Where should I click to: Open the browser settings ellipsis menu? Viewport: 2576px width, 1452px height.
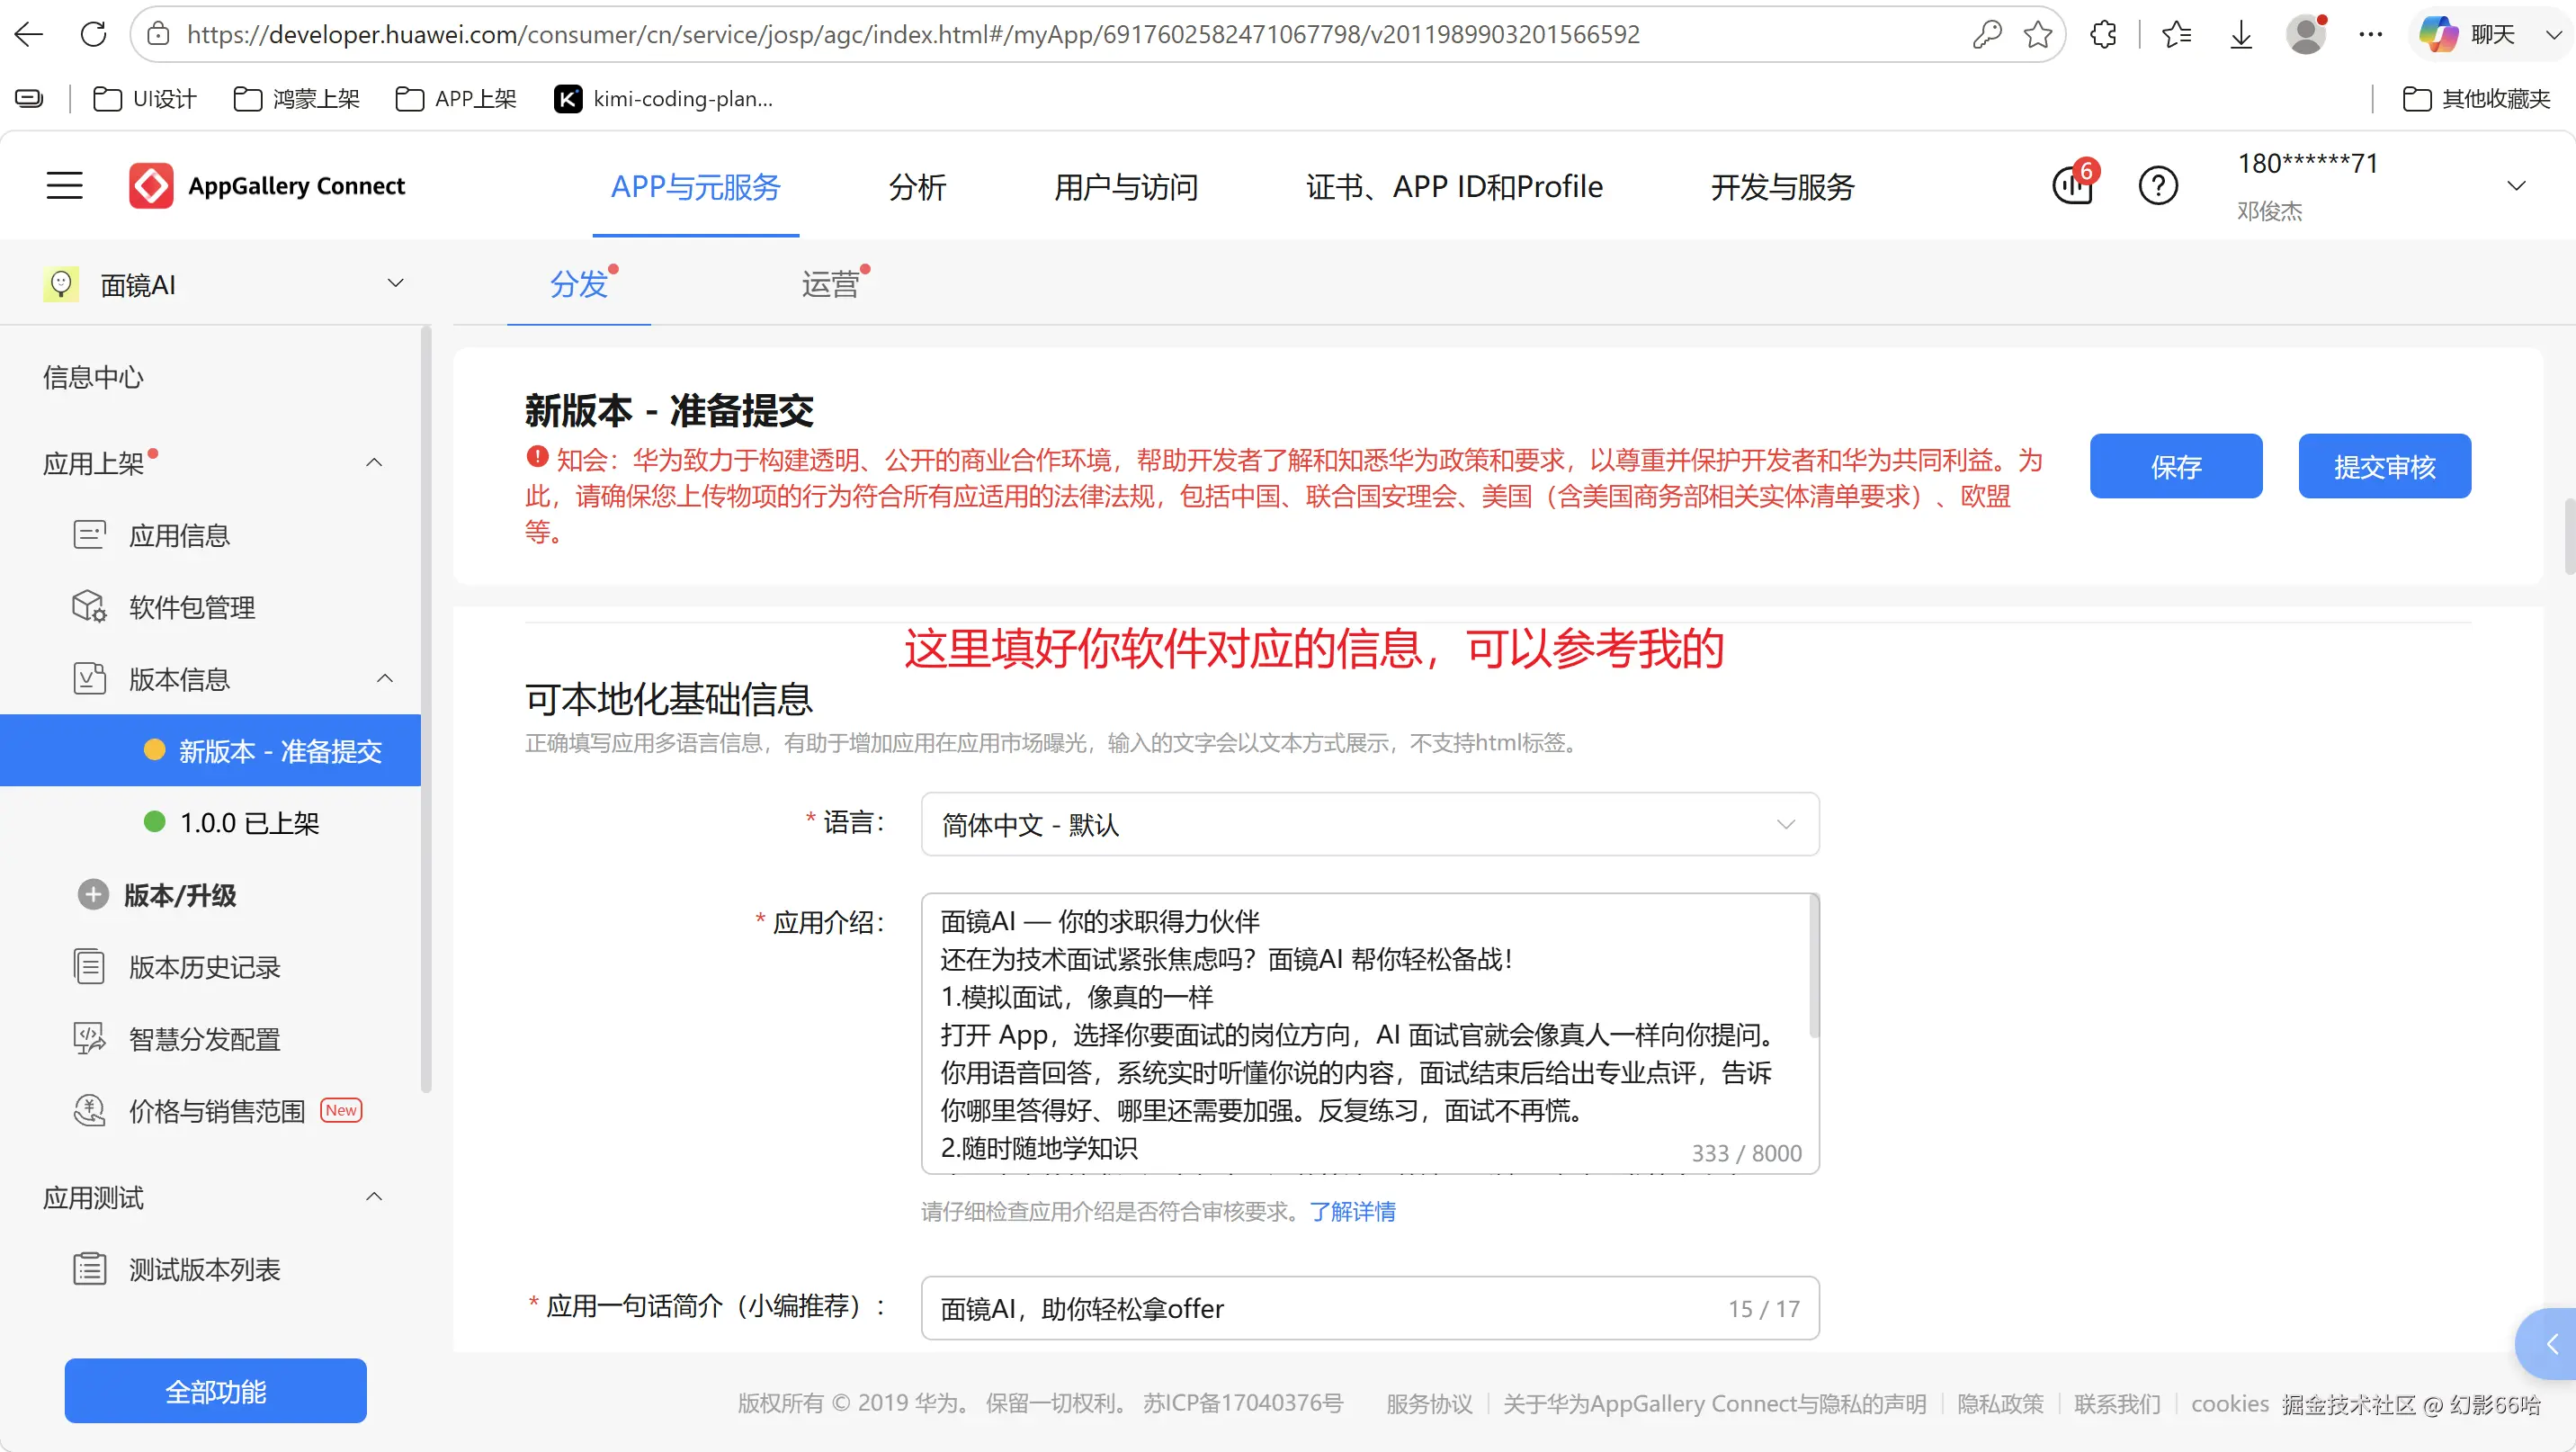click(x=2370, y=34)
